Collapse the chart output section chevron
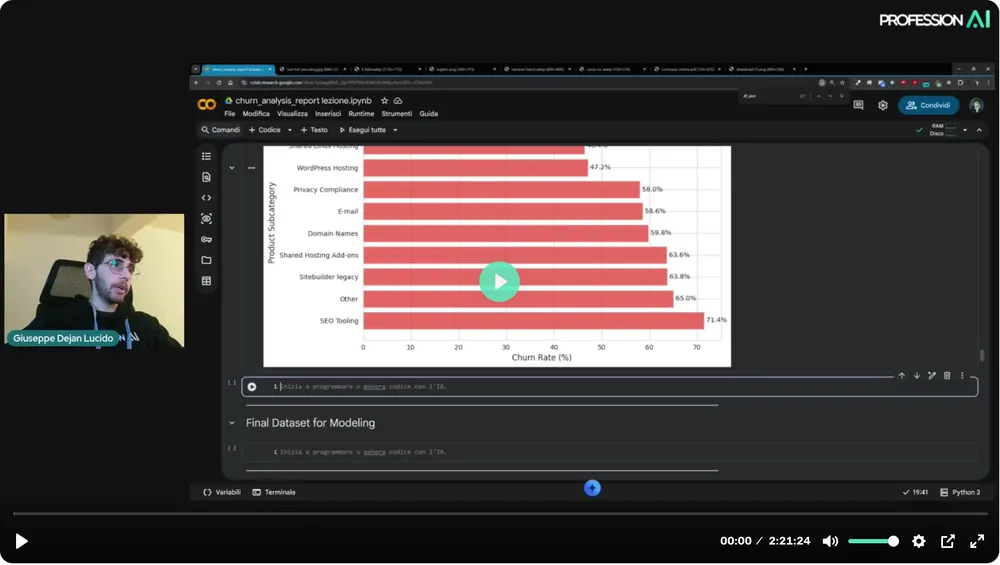Screen dimensions: 1000x565 pyautogui.click(x=232, y=168)
